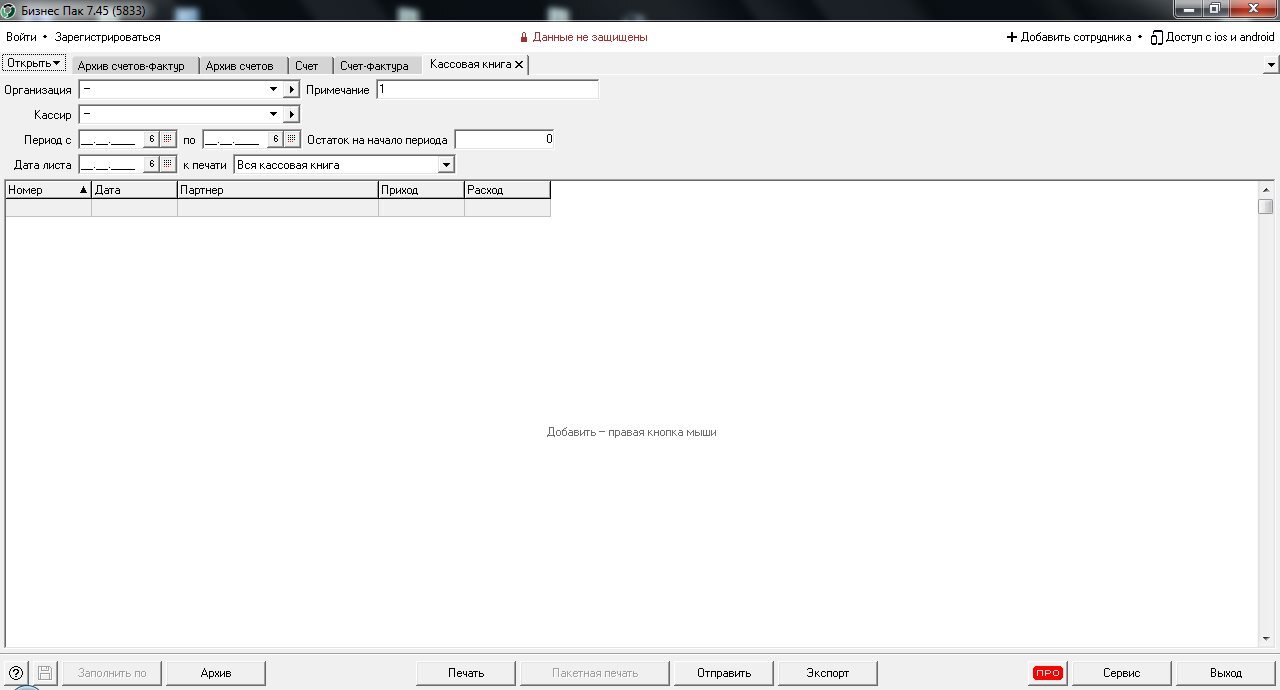Click the Заполнить по button
This screenshot has height=690, width=1280.
coord(112,673)
